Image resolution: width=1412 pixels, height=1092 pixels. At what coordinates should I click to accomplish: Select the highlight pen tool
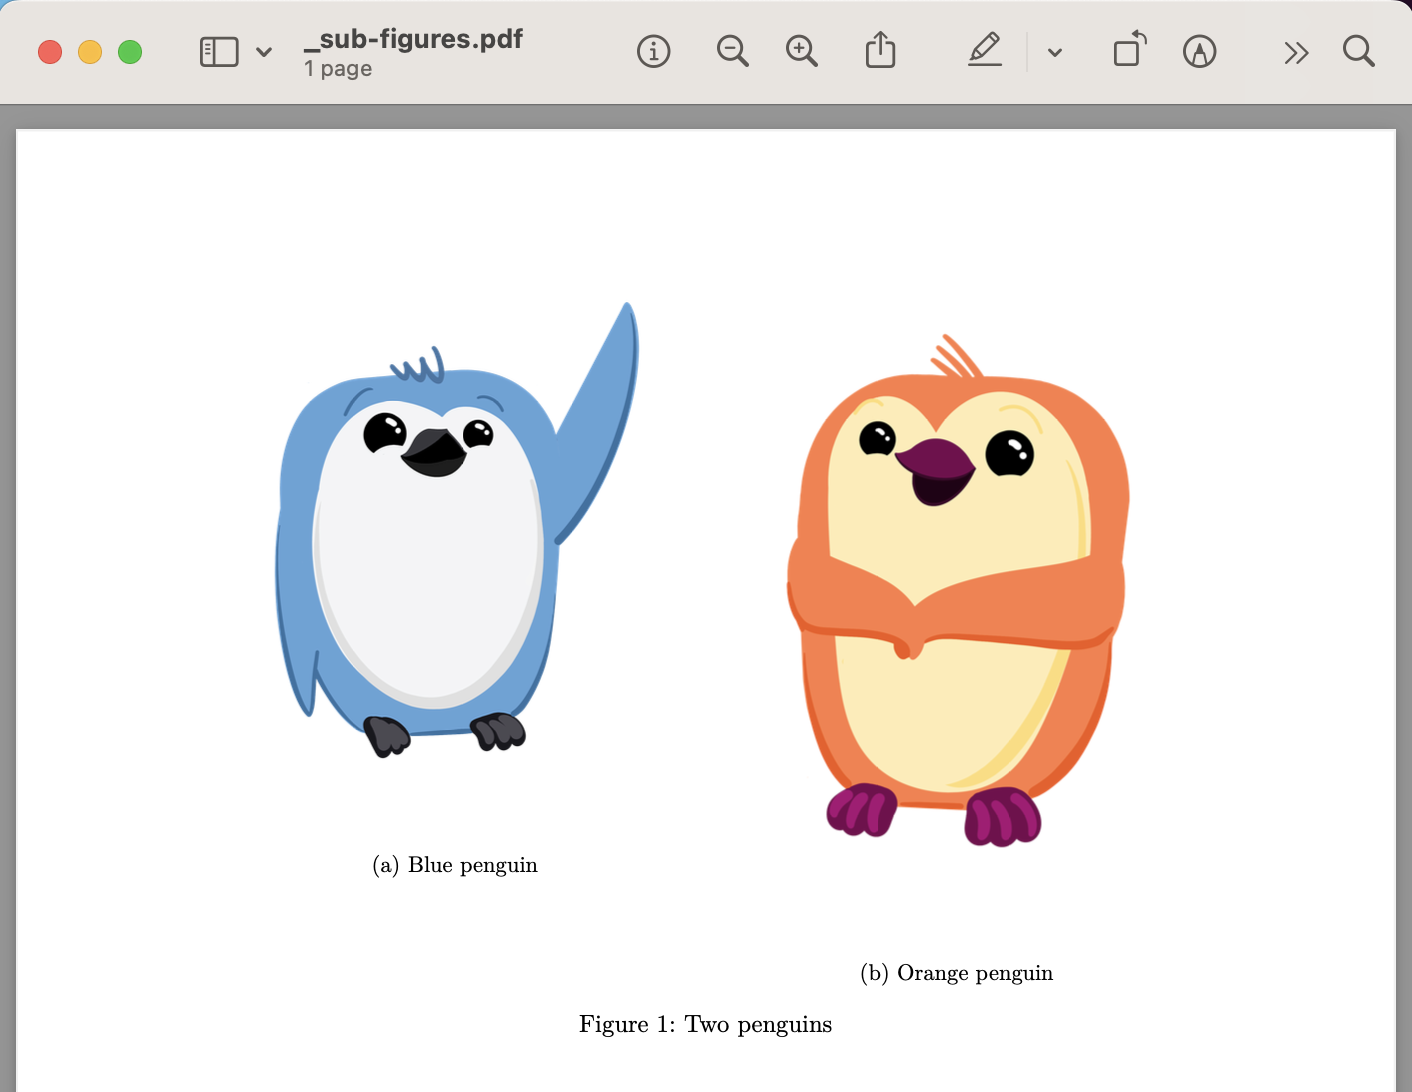pyautogui.click(x=985, y=50)
